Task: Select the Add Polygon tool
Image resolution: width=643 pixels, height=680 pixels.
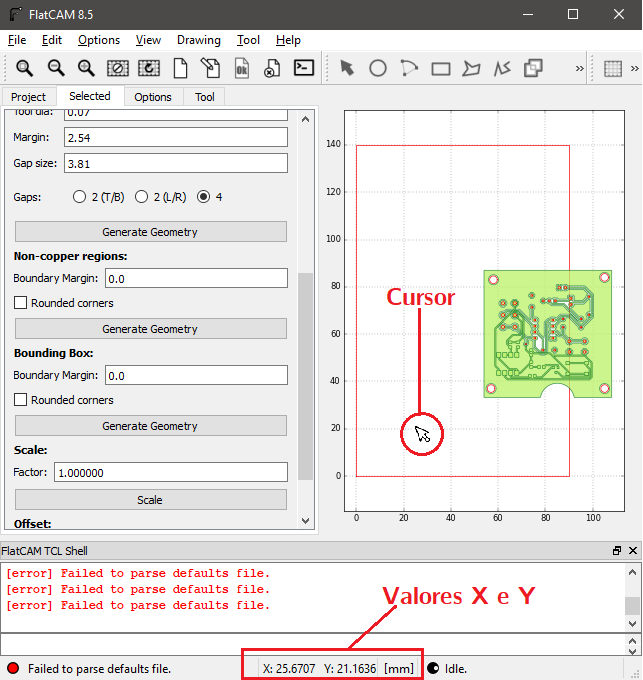Action: pyautogui.click(x=471, y=69)
